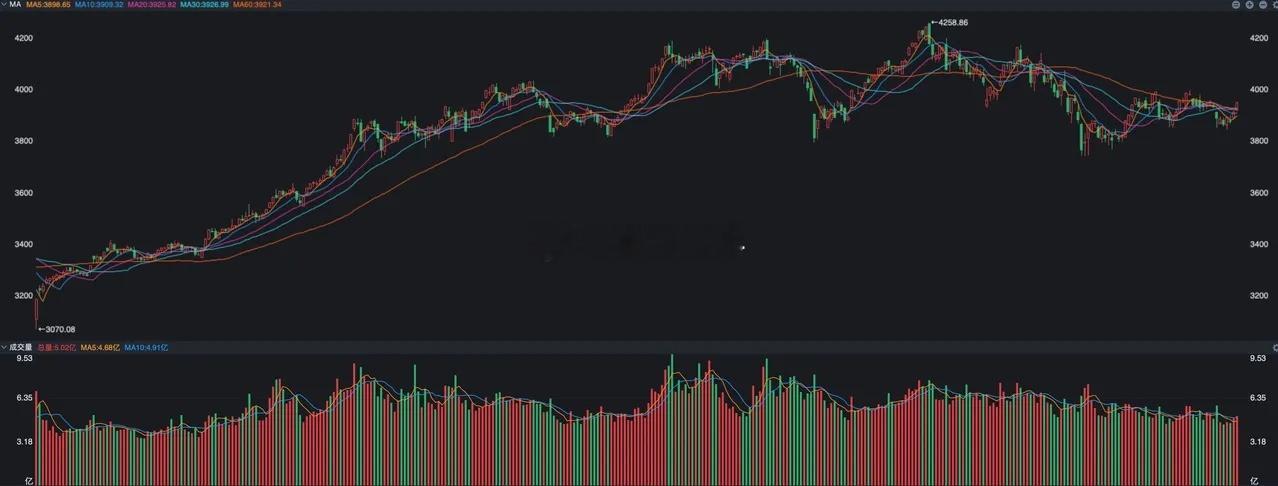Open the MA indicator selector label
Screen dimensions: 1278x486
pyautogui.click(x=15, y=5)
